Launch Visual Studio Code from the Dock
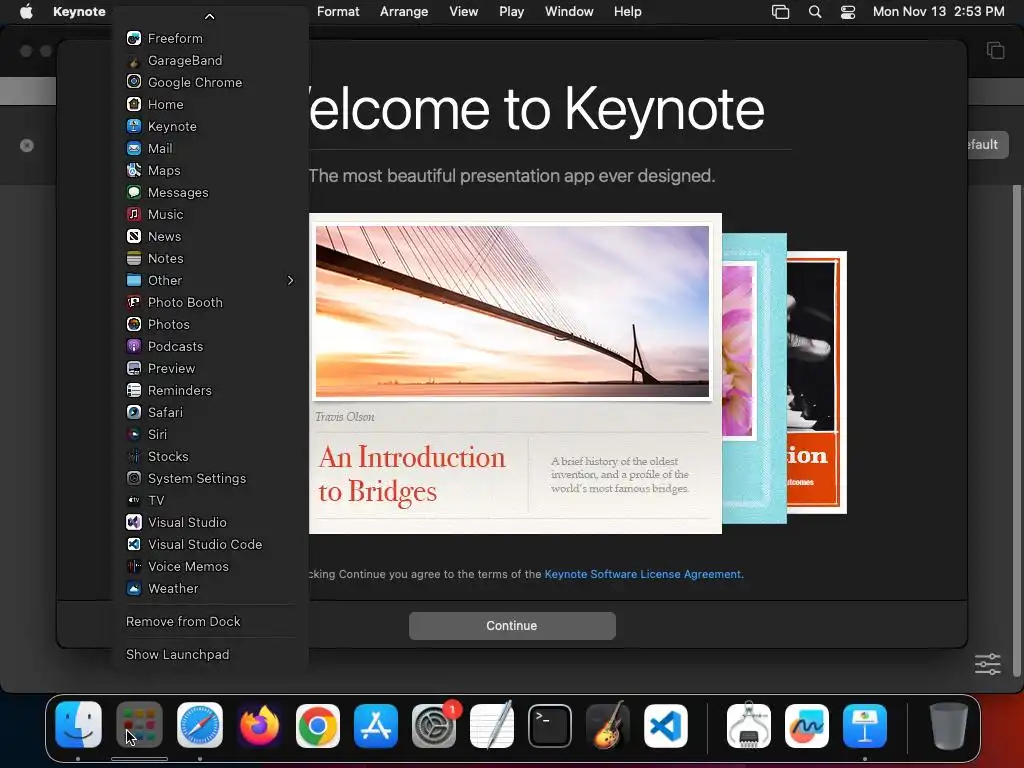Viewport: 1024px width, 768px height. (x=666, y=725)
